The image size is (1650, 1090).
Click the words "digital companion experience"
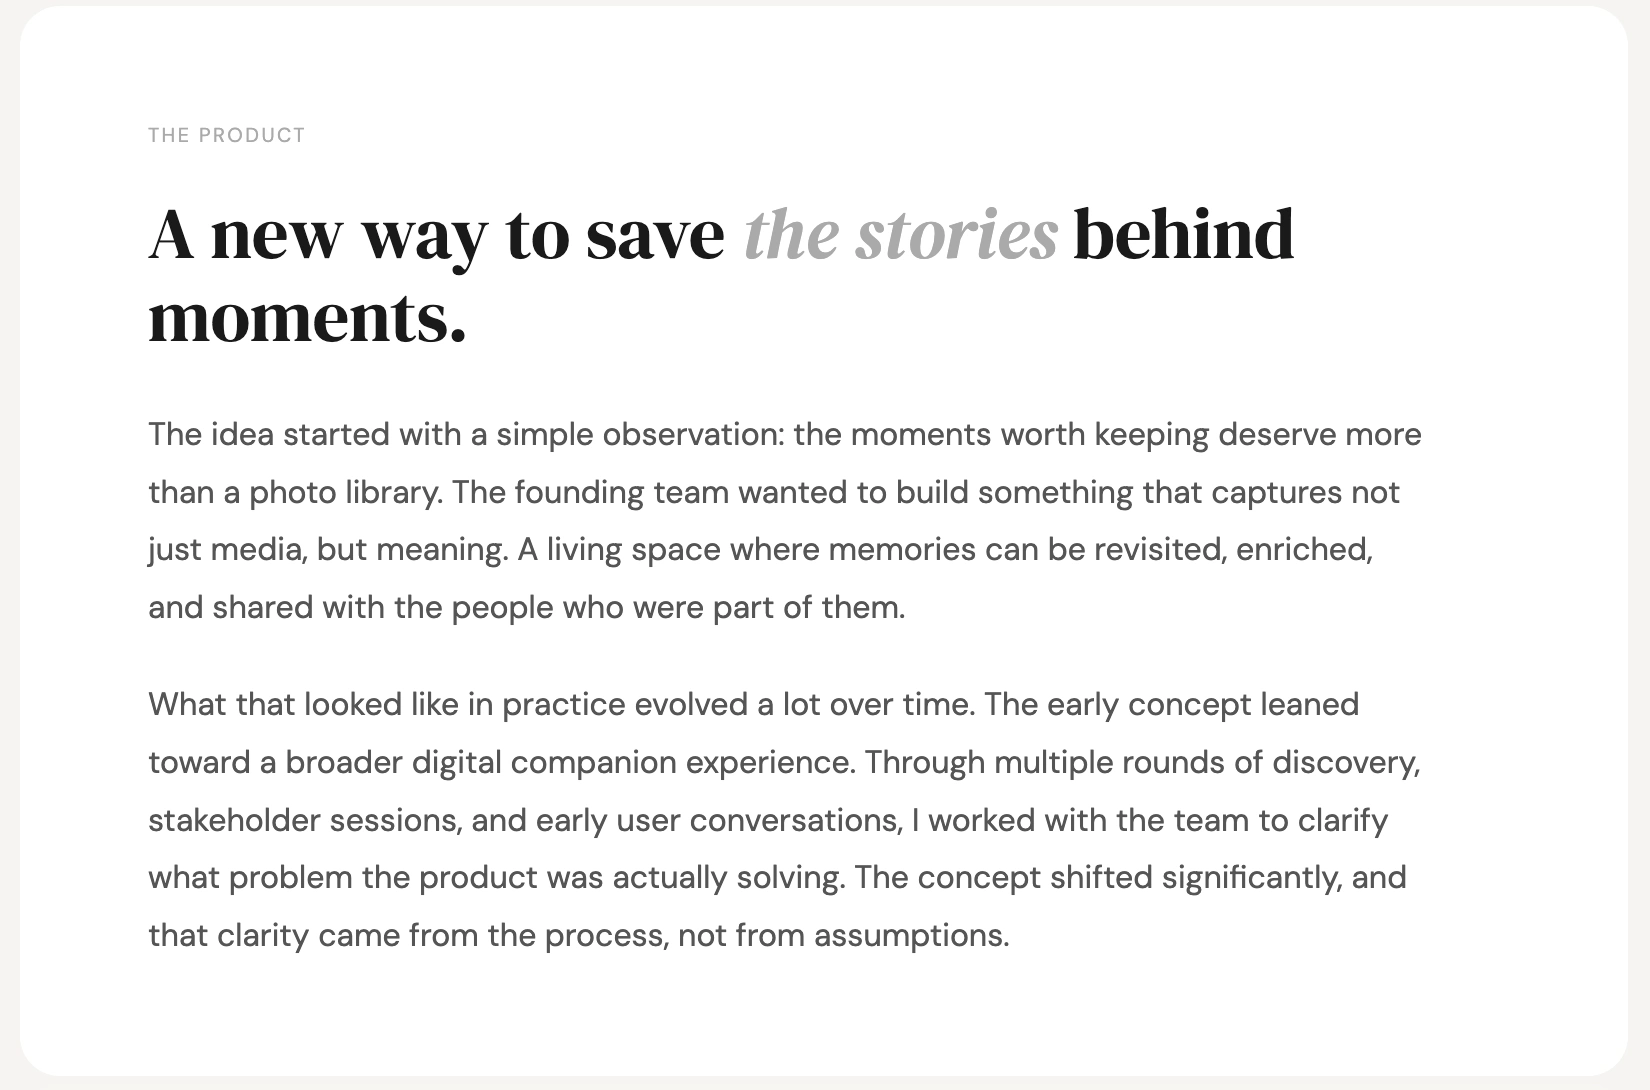(x=633, y=763)
